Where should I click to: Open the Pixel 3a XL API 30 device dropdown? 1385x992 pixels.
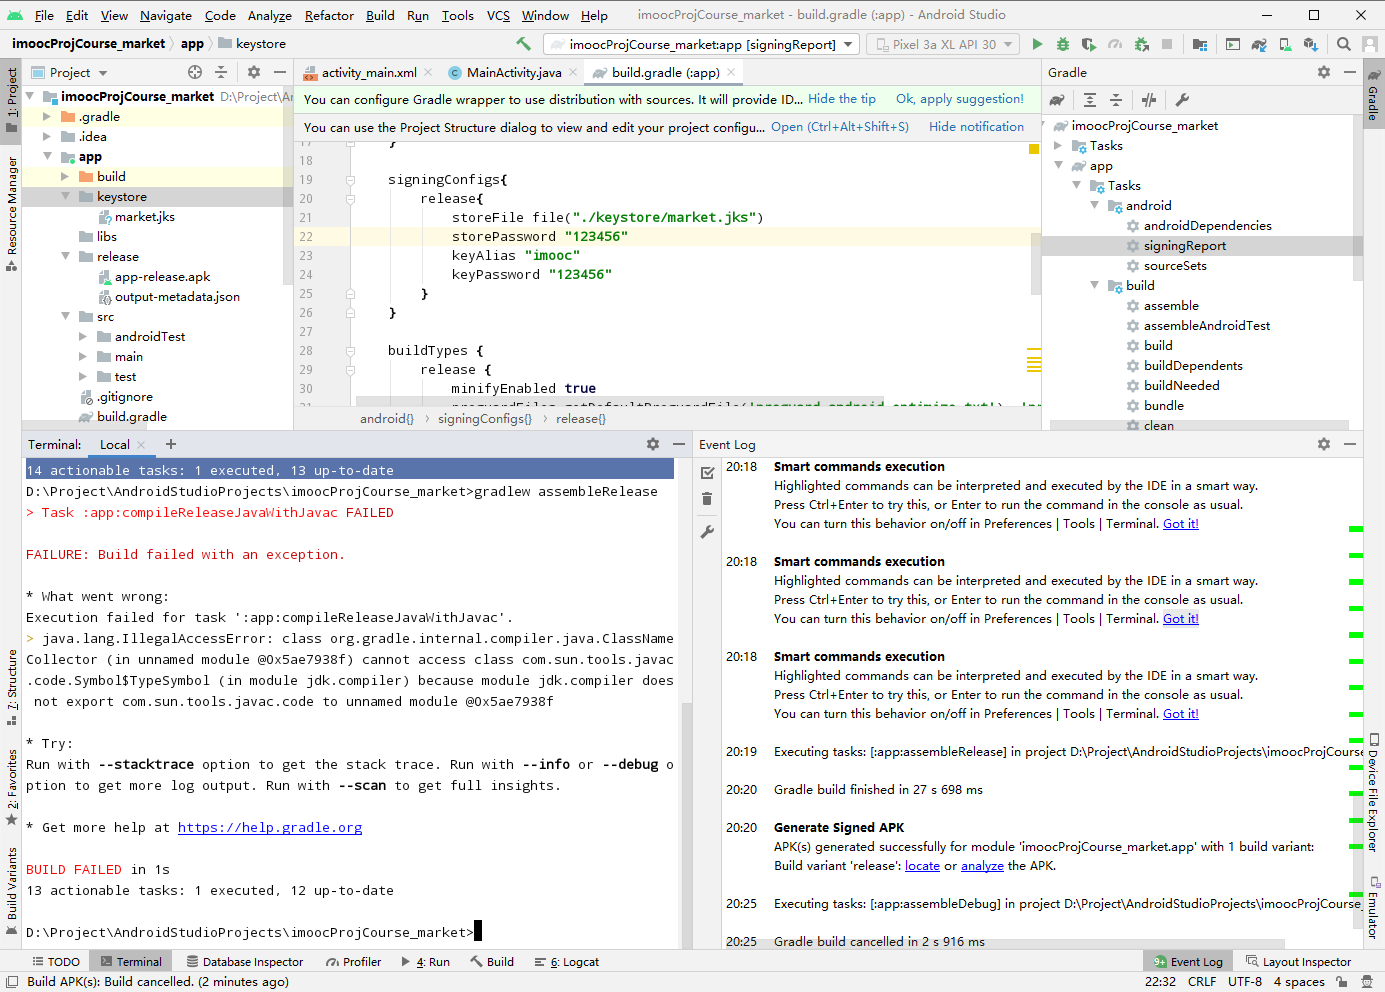point(943,44)
